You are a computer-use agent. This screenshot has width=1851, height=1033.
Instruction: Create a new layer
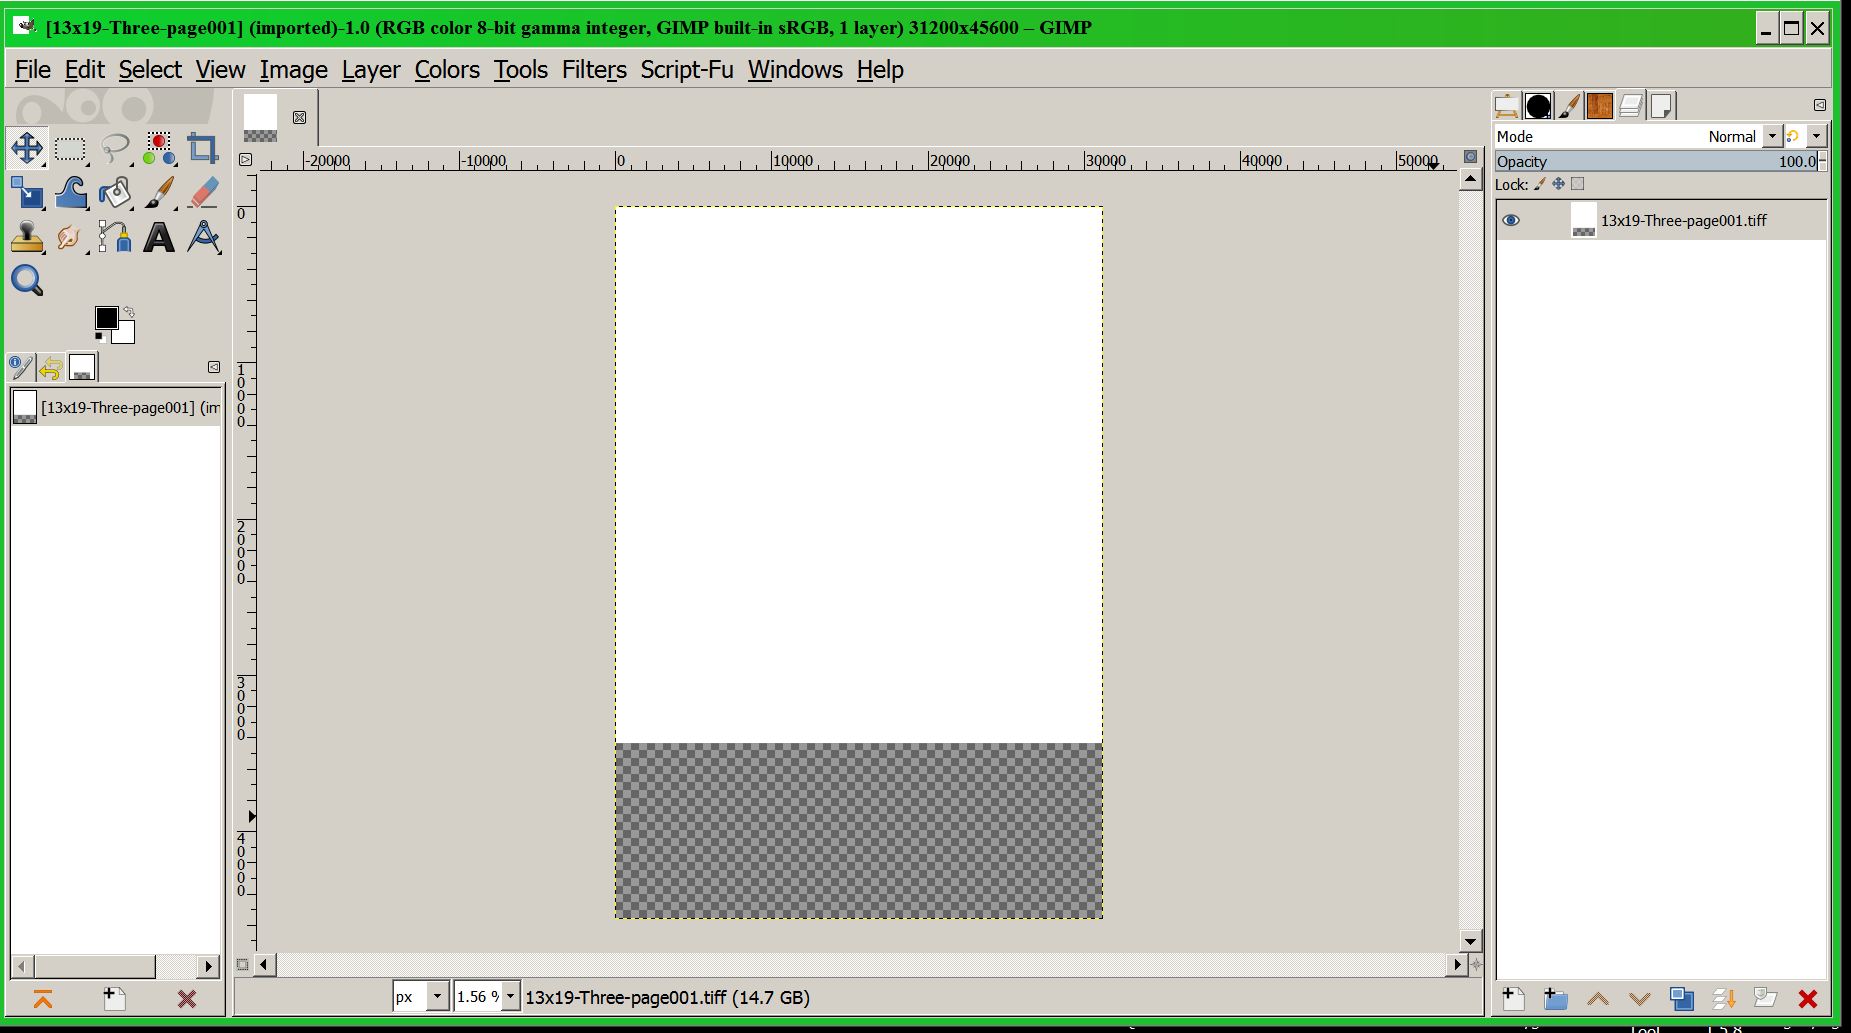tap(1513, 998)
